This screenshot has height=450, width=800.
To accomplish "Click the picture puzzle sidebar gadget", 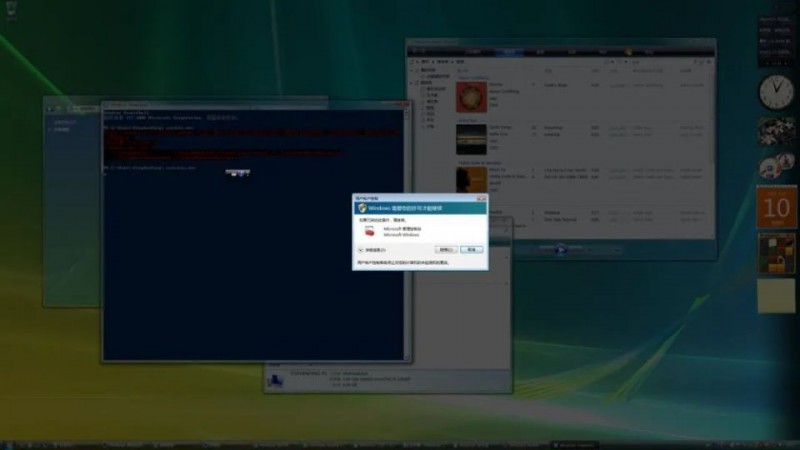I will coord(776,254).
